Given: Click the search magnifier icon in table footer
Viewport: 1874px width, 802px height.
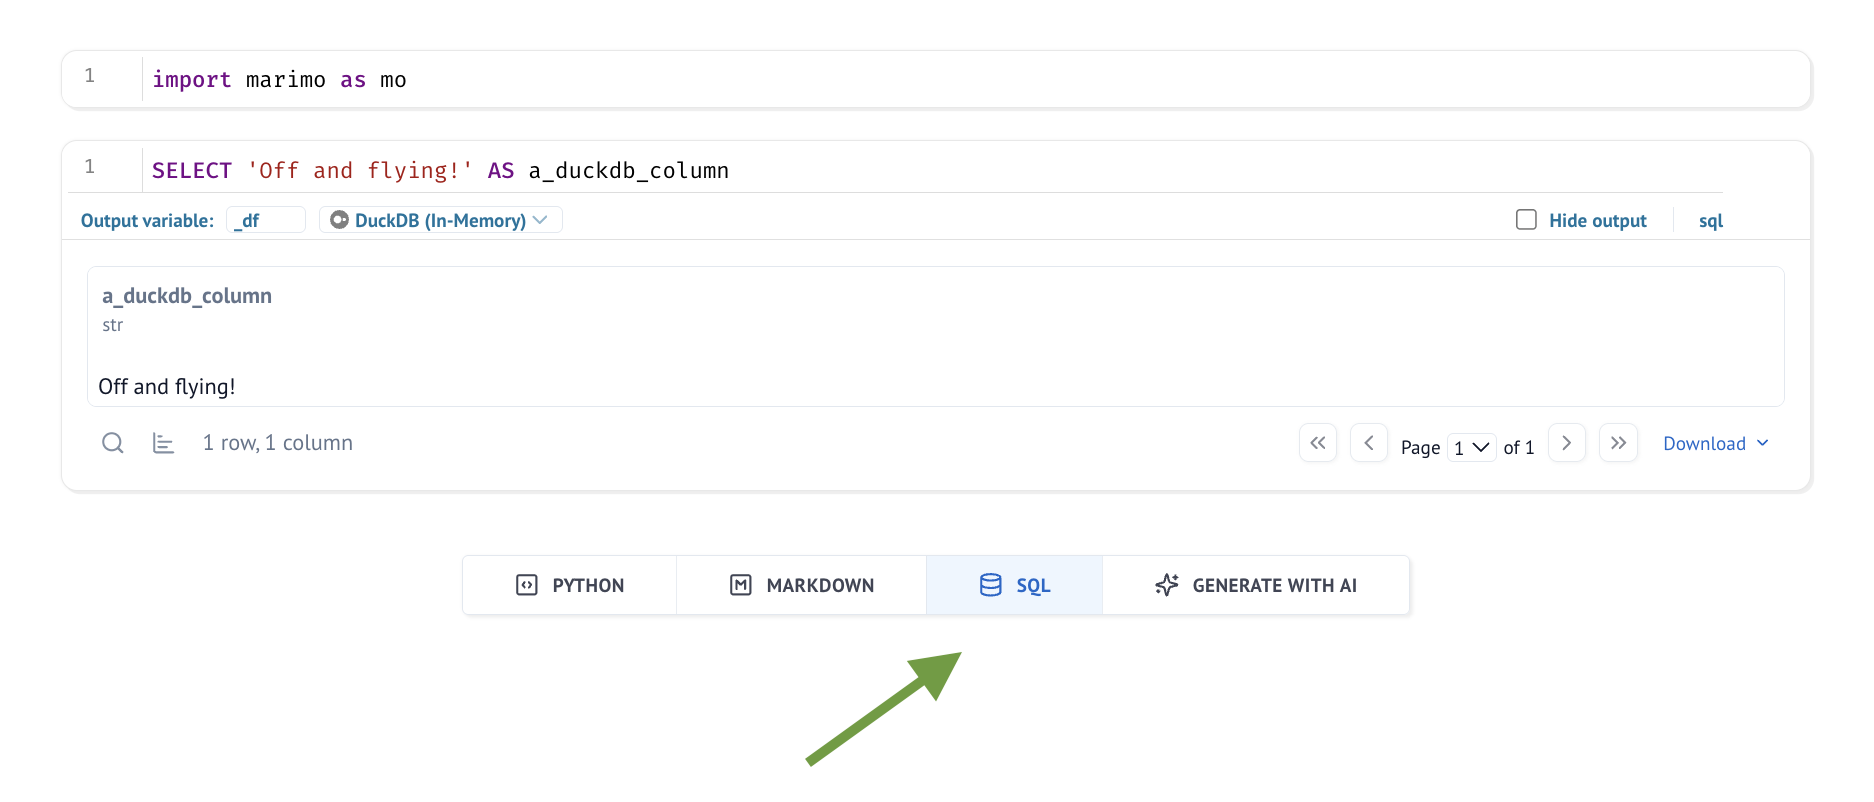Looking at the screenshot, I should (x=113, y=443).
